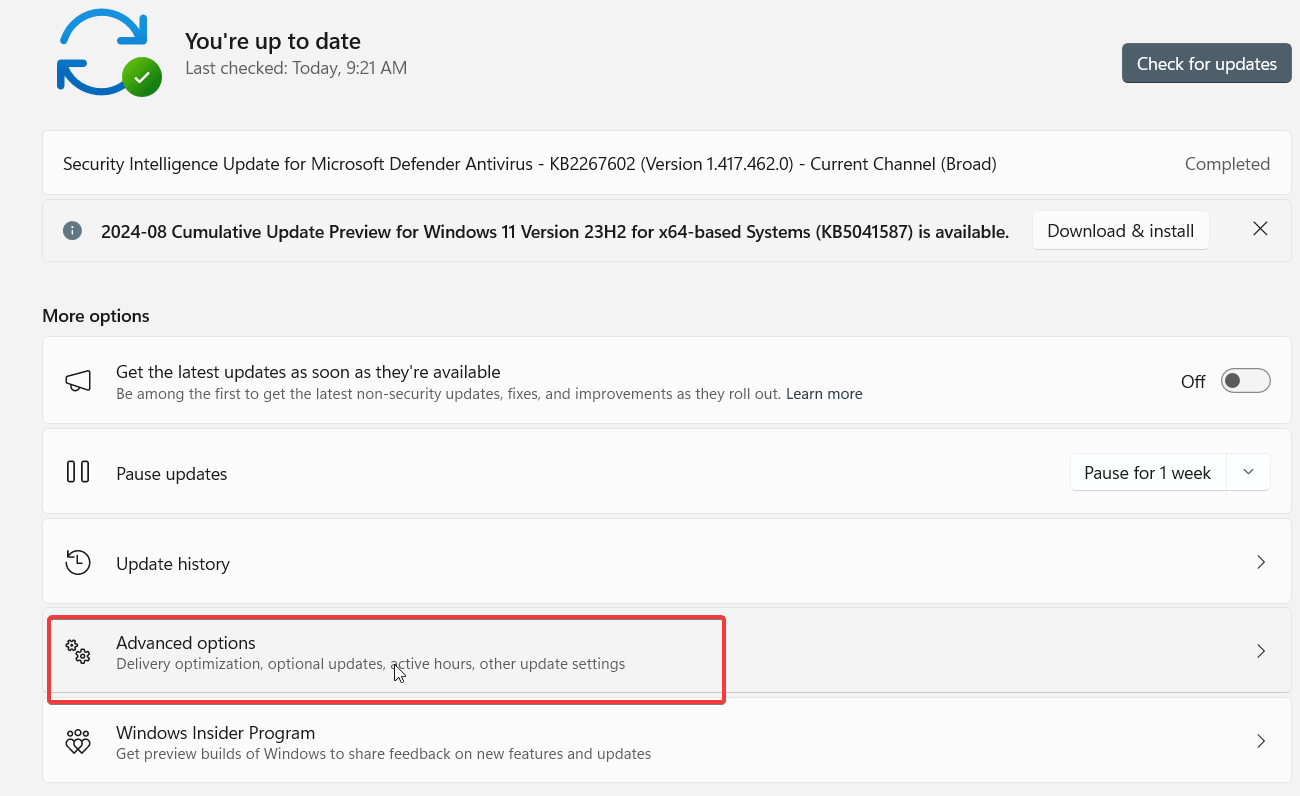Click the Check for updates button
Image resolution: width=1300 pixels, height=796 pixels.
click(x=1206, y=63)
